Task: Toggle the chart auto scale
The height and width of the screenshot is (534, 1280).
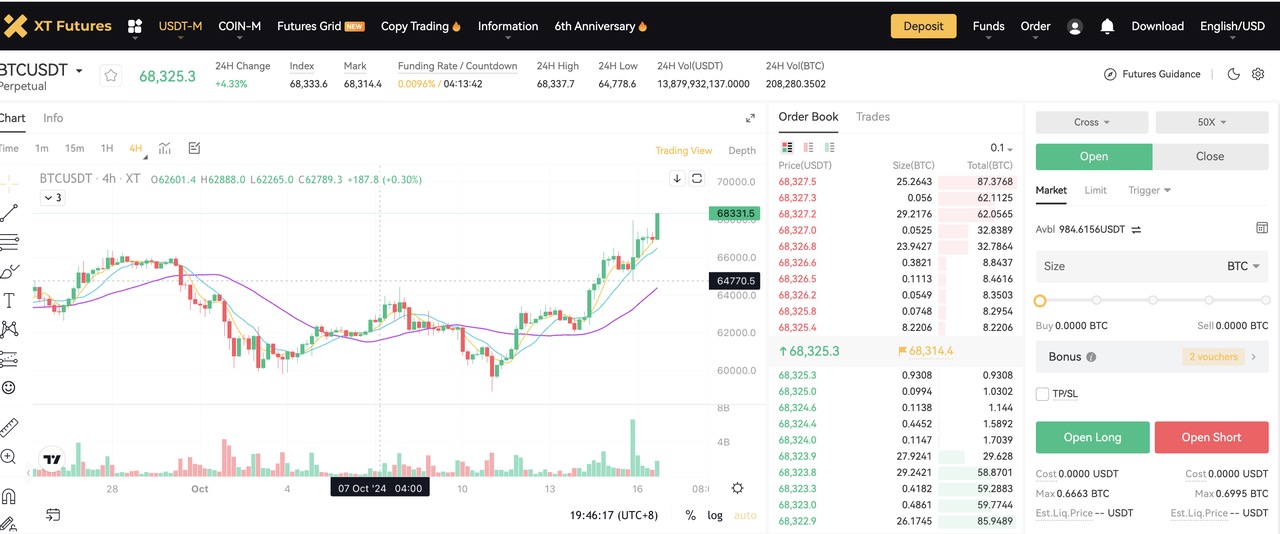Action: [745, 515]
